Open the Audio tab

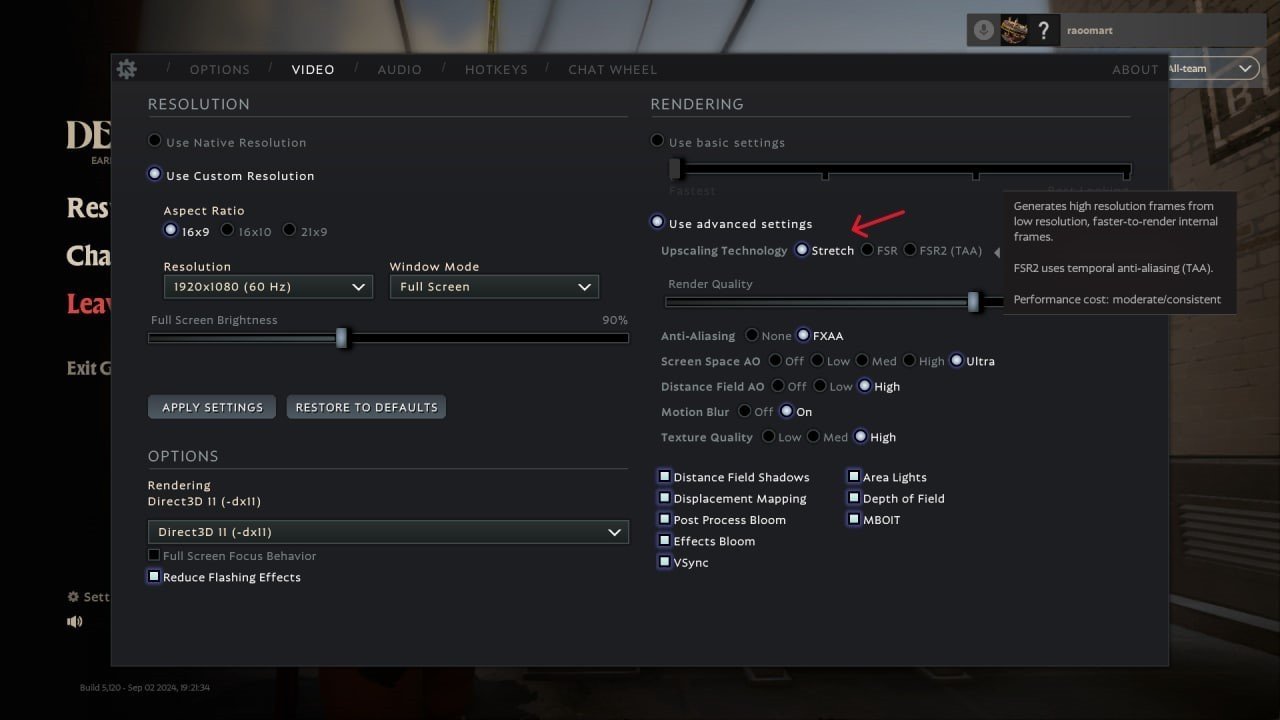399,70
